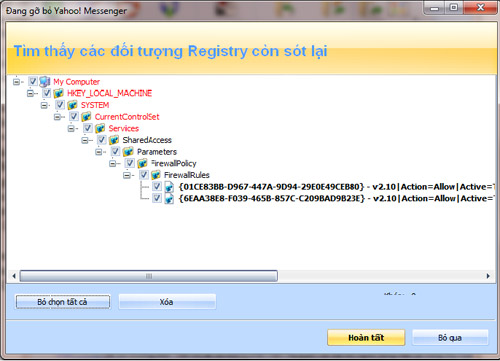The width and height of the screenshot is (500, 361).
Task: Toggle the CurrentControlSet checkbox
Action: coord(74,116)
